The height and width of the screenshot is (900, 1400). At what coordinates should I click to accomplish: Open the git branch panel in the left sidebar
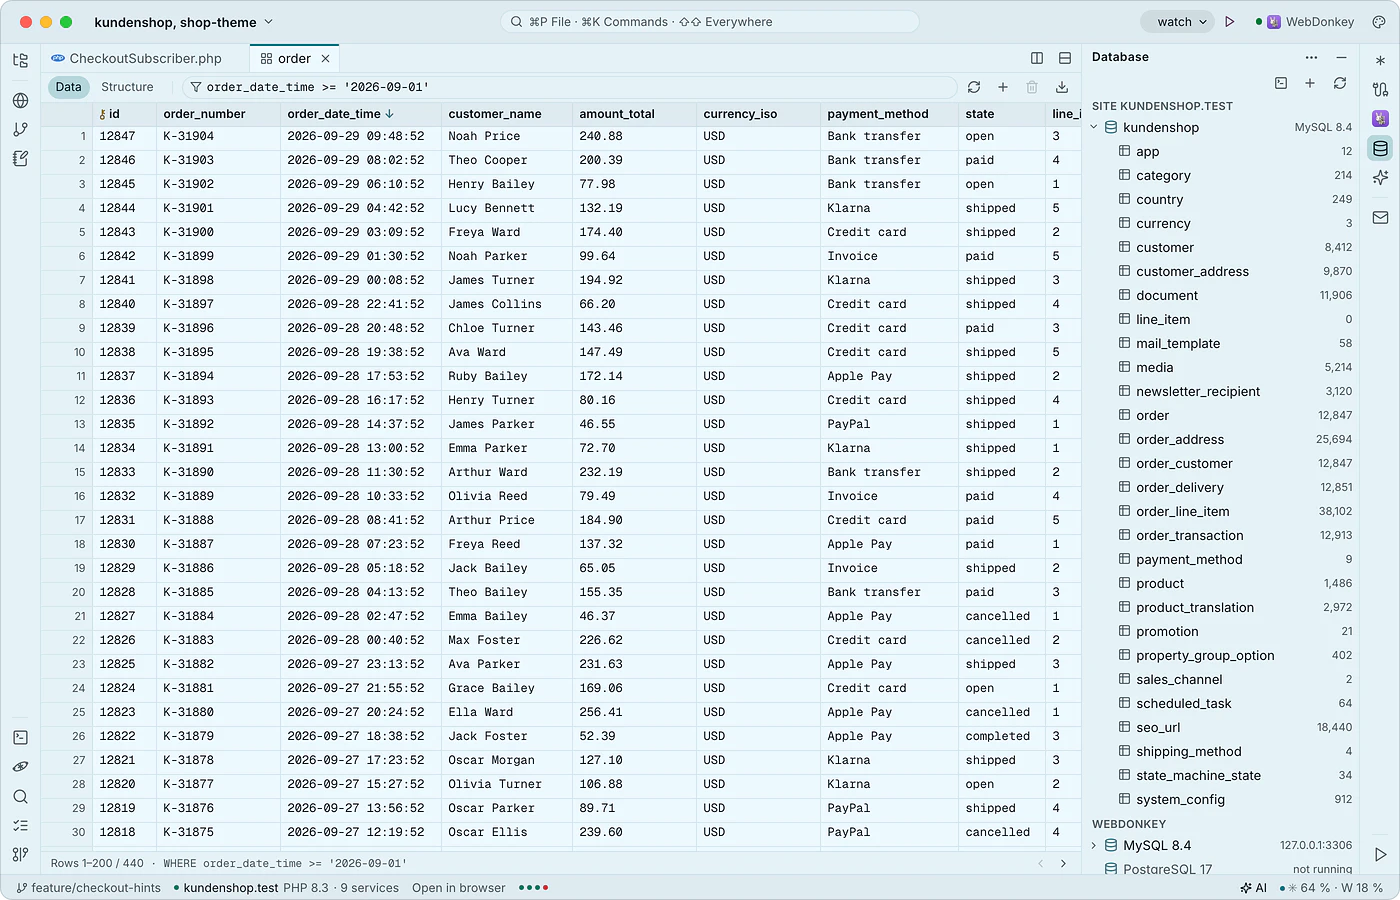[x=20, y=129]
